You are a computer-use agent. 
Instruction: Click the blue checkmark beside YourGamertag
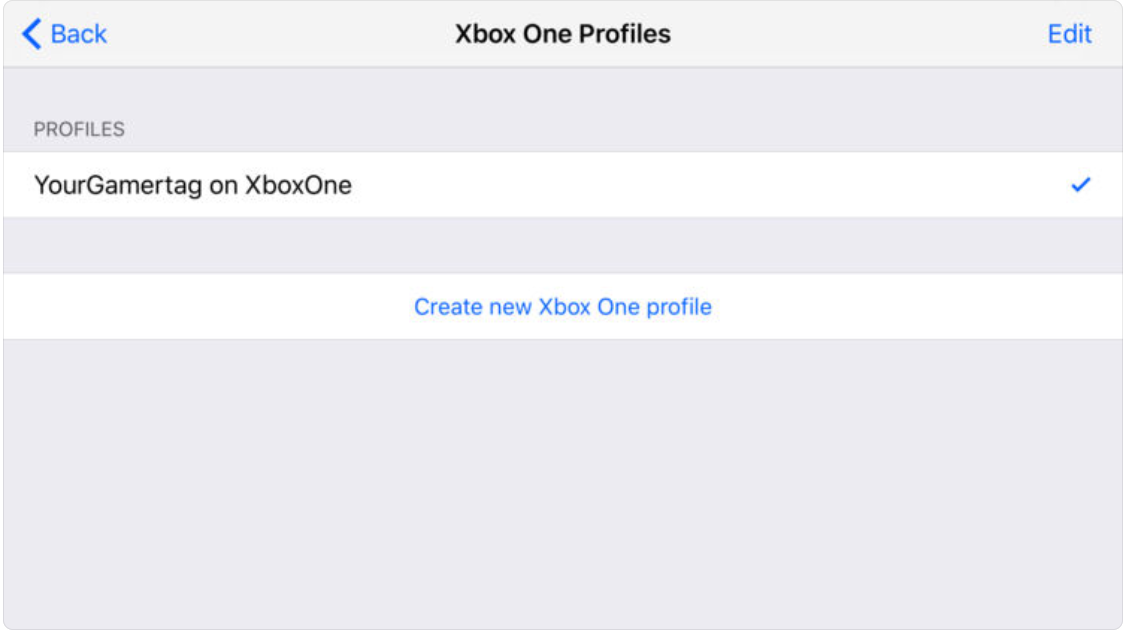tap(1080, 185)
